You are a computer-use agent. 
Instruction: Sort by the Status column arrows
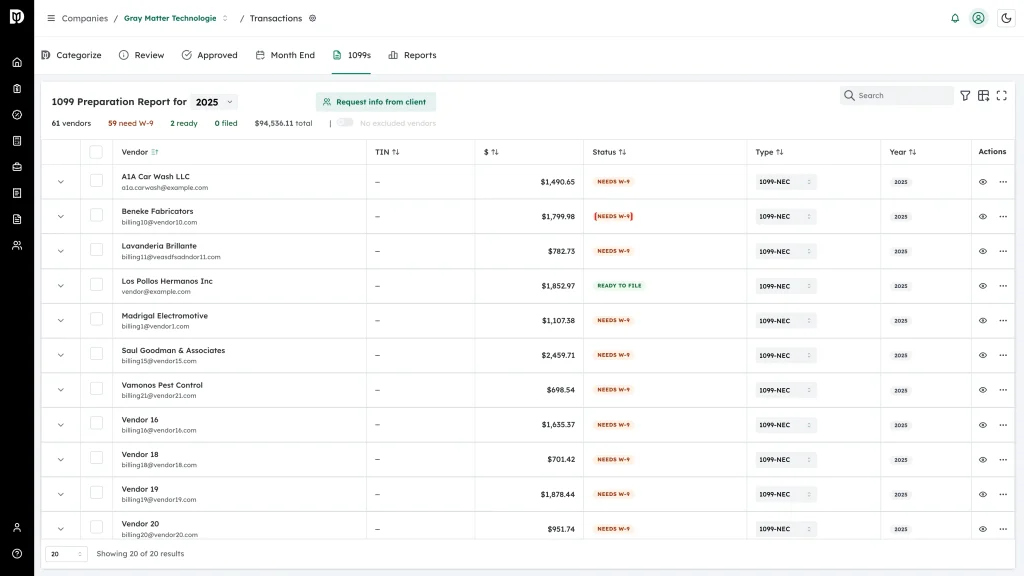click(x=622, y=152)
